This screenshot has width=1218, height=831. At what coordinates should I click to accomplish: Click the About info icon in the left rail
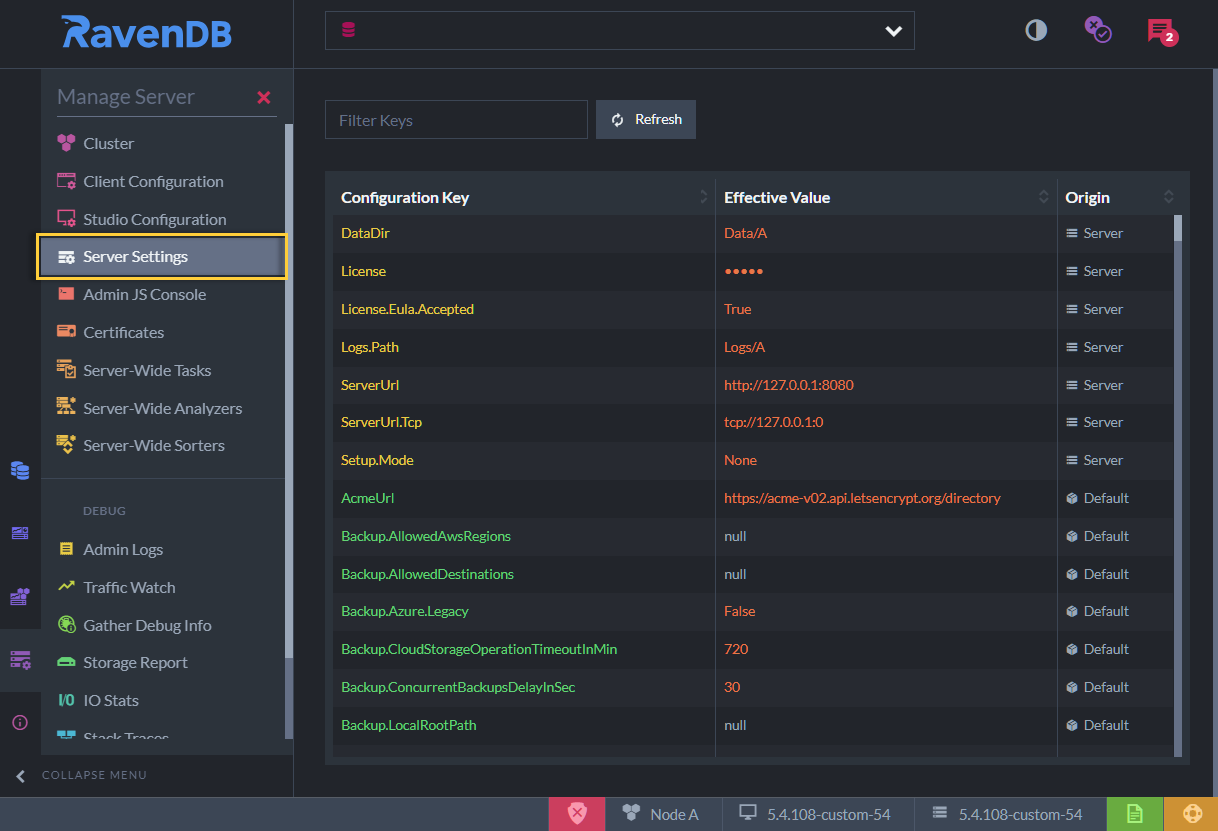click(20, 722)
